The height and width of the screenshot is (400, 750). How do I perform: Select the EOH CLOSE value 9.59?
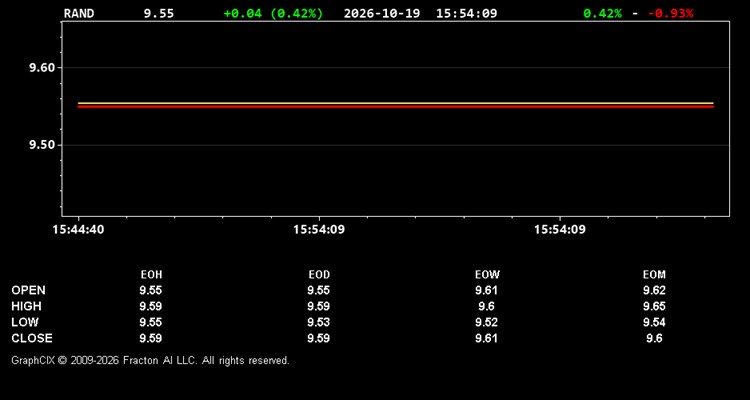click(x=151, y=338)
